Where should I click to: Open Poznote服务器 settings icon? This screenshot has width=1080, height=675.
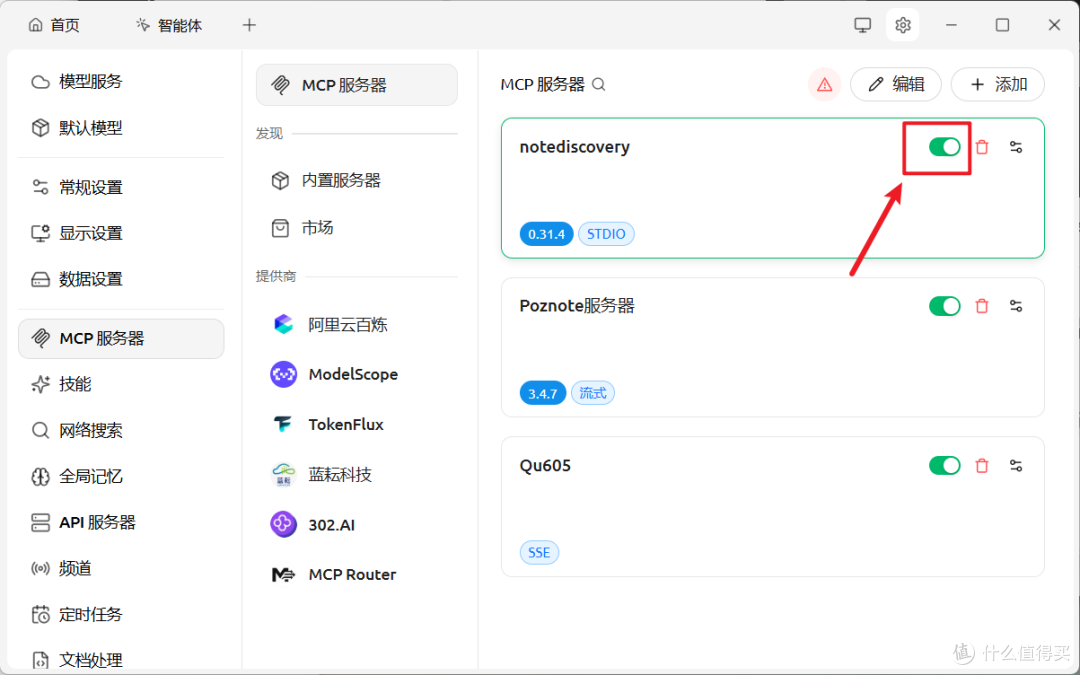[x=1016, y=306]
